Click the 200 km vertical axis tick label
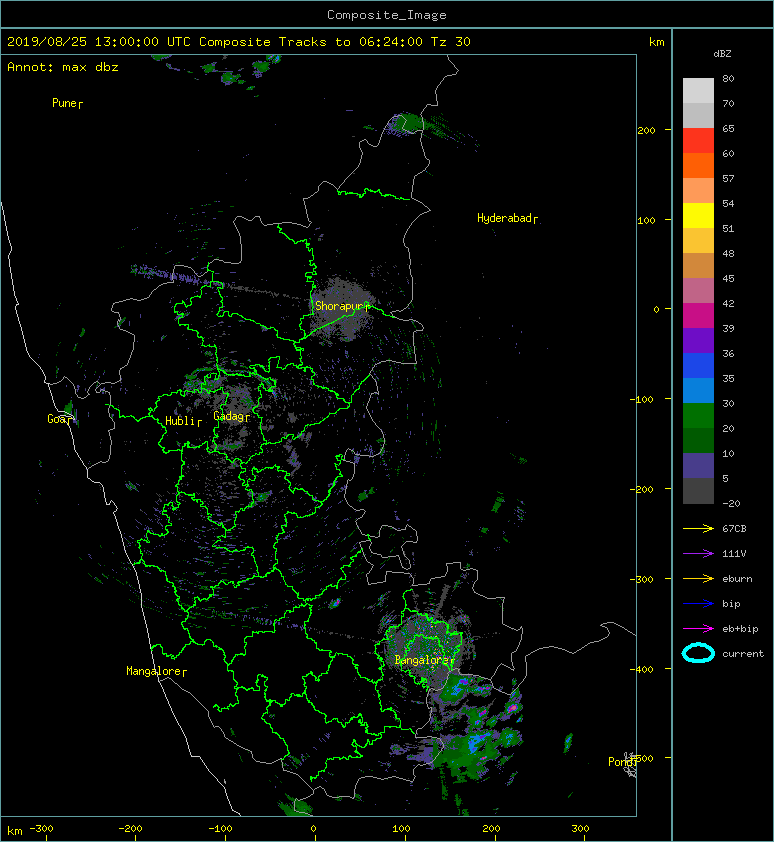 point(646,130)
